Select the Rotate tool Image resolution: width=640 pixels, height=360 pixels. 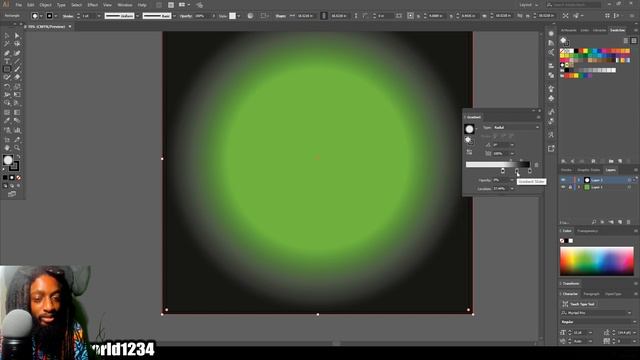[x=7, y=87]
